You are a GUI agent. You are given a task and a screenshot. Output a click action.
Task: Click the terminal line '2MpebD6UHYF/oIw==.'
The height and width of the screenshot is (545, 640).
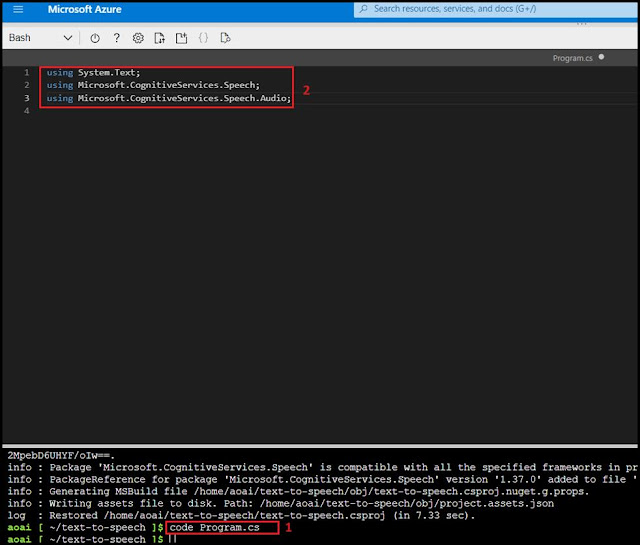click(61, 455)
